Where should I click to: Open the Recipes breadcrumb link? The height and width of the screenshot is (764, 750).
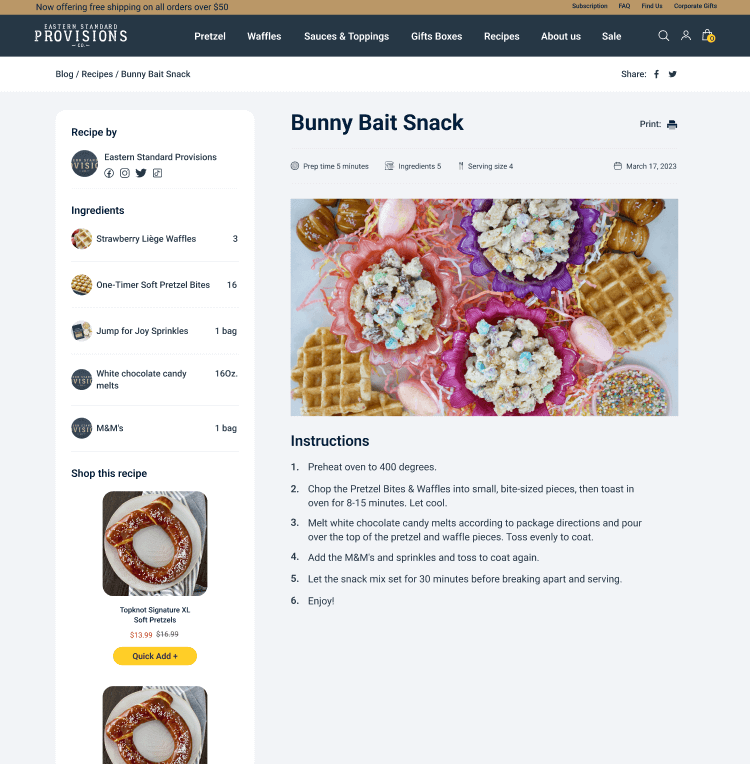pyautogui.click(x=97, y=74)
